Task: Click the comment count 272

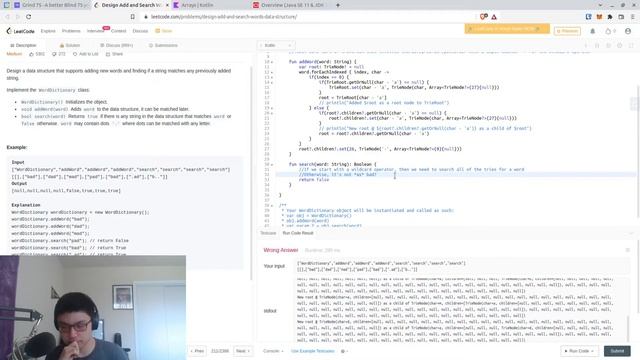Action: (59, 54)
